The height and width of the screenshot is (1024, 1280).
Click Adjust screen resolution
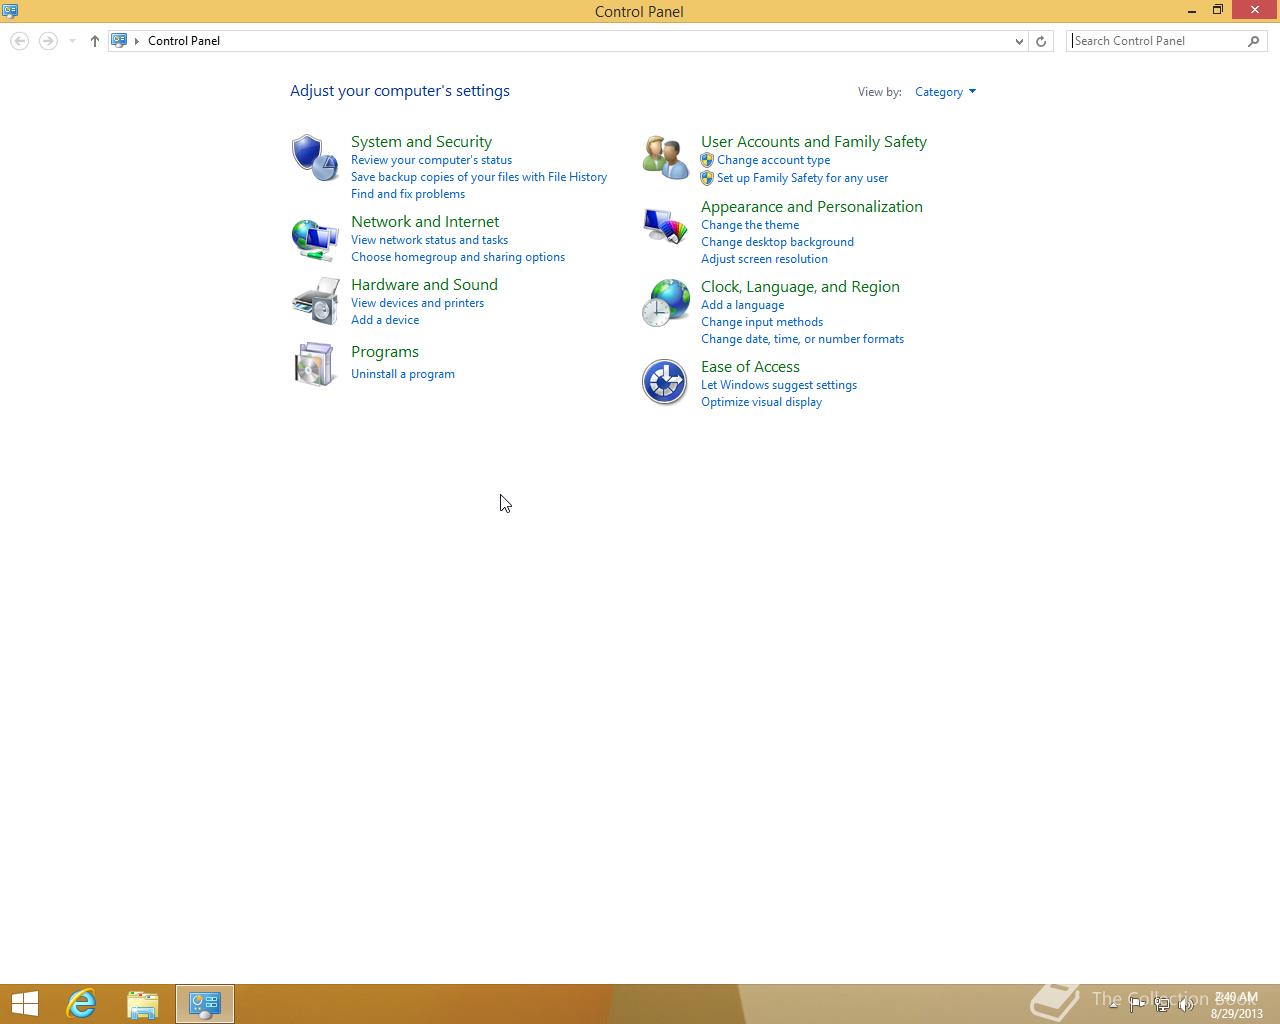764,259
